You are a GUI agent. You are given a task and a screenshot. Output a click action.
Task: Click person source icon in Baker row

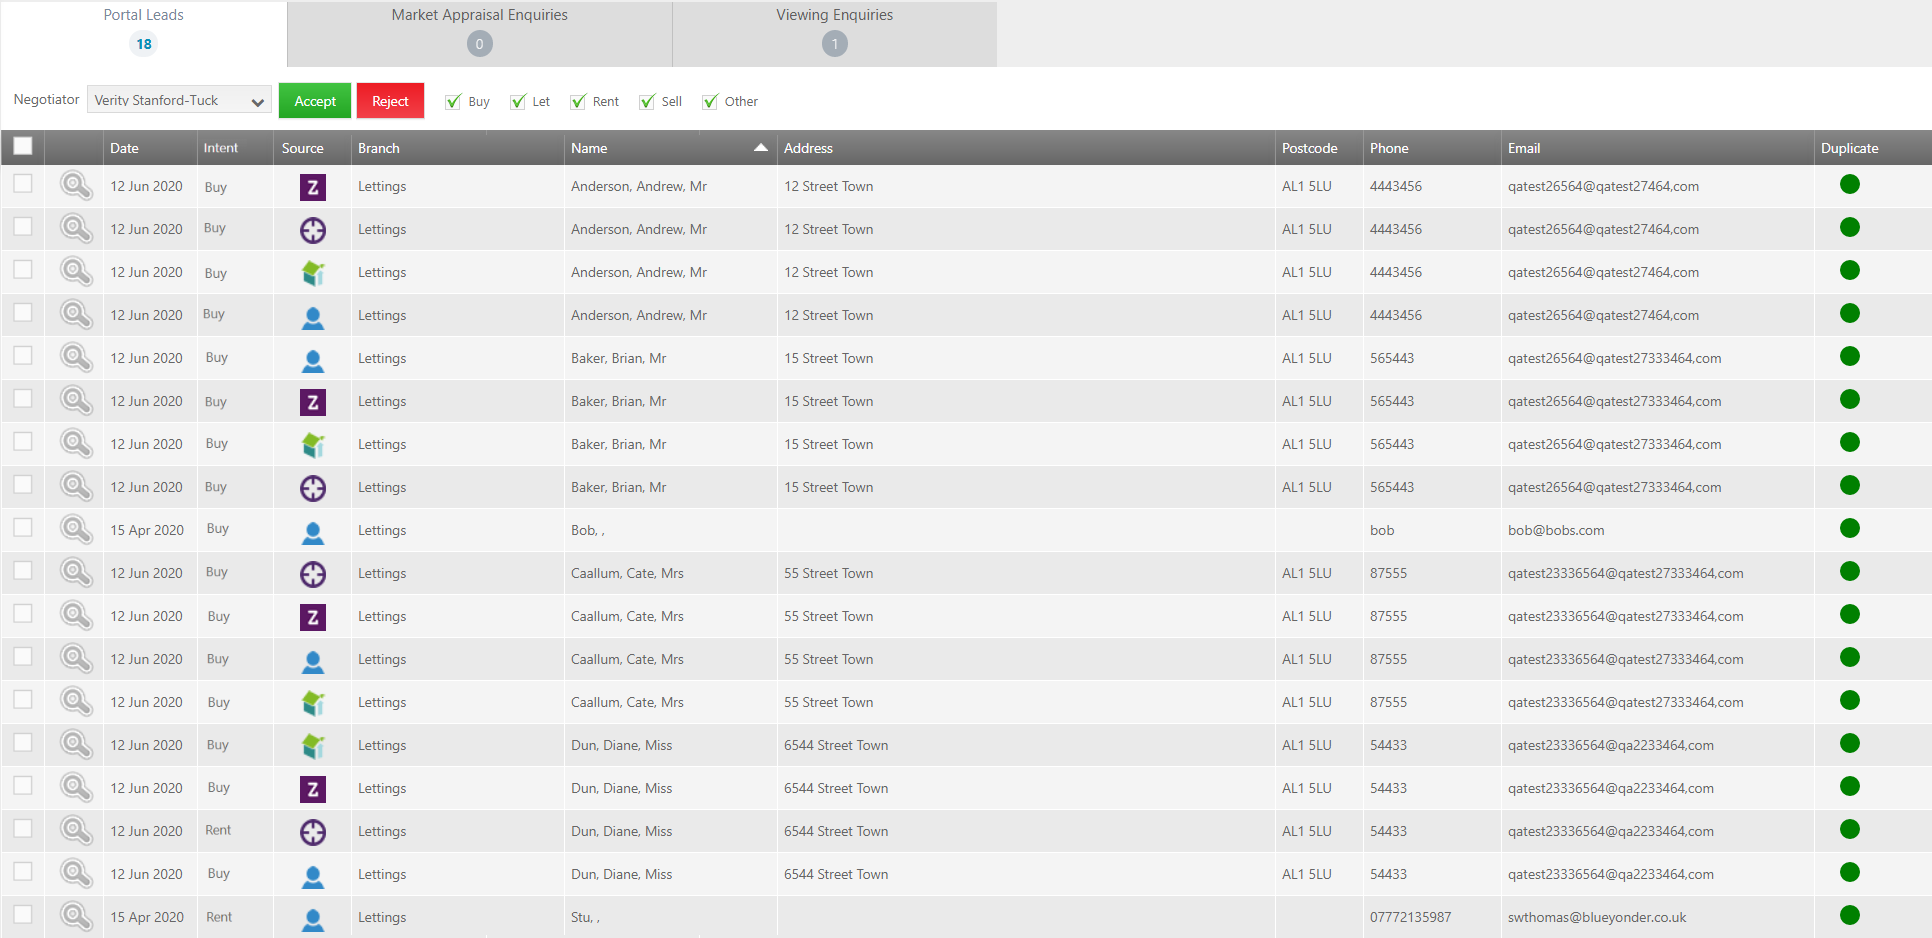point(313,359)
